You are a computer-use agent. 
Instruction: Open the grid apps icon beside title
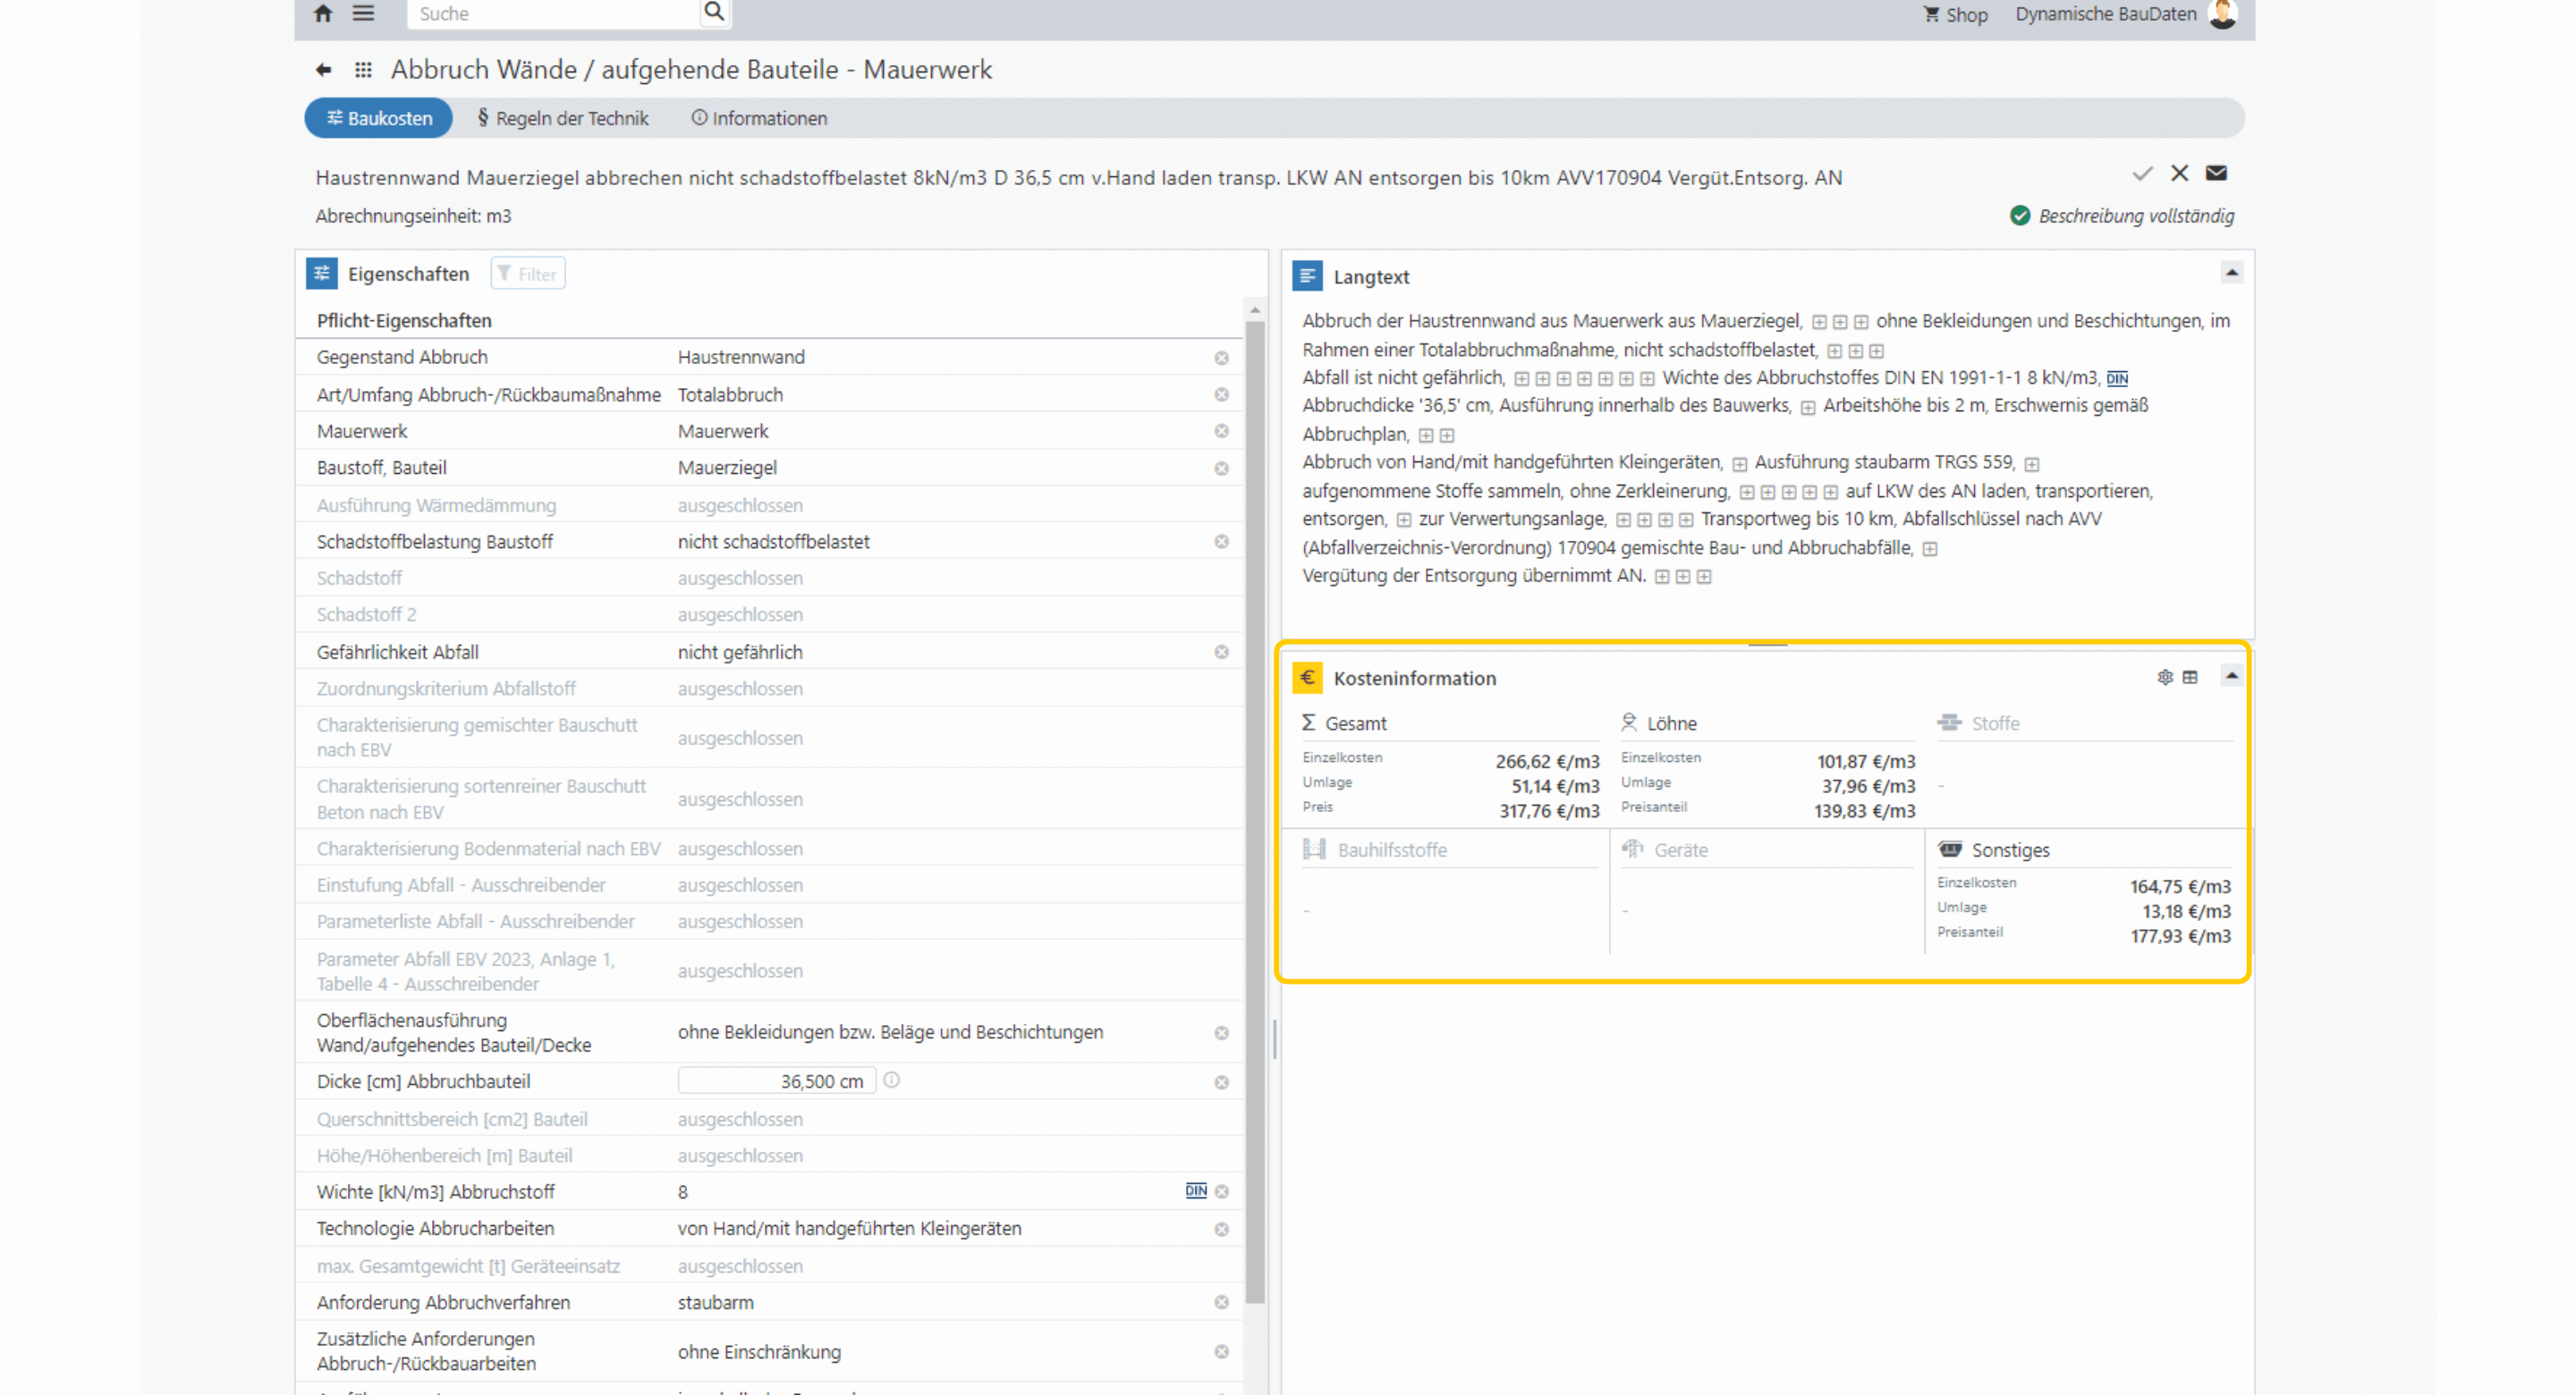363,69
